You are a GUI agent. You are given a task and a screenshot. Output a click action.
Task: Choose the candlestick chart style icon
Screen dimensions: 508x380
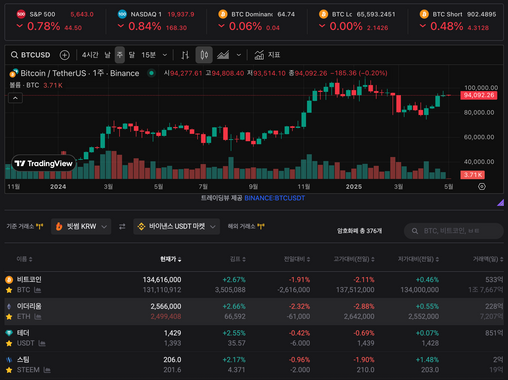pyautogui.click(x=204, y=55)
